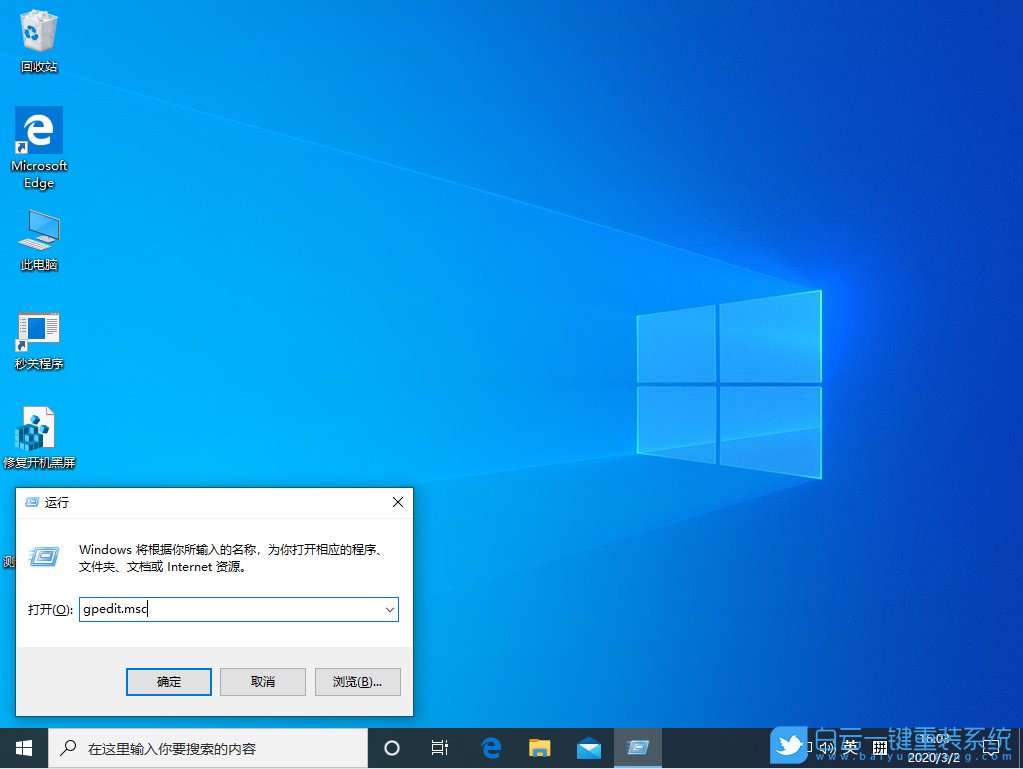Viewport: 1023px width, 769px height.
Task: Toggle the 英 input language indicator
Action: [x=851, y=747]
